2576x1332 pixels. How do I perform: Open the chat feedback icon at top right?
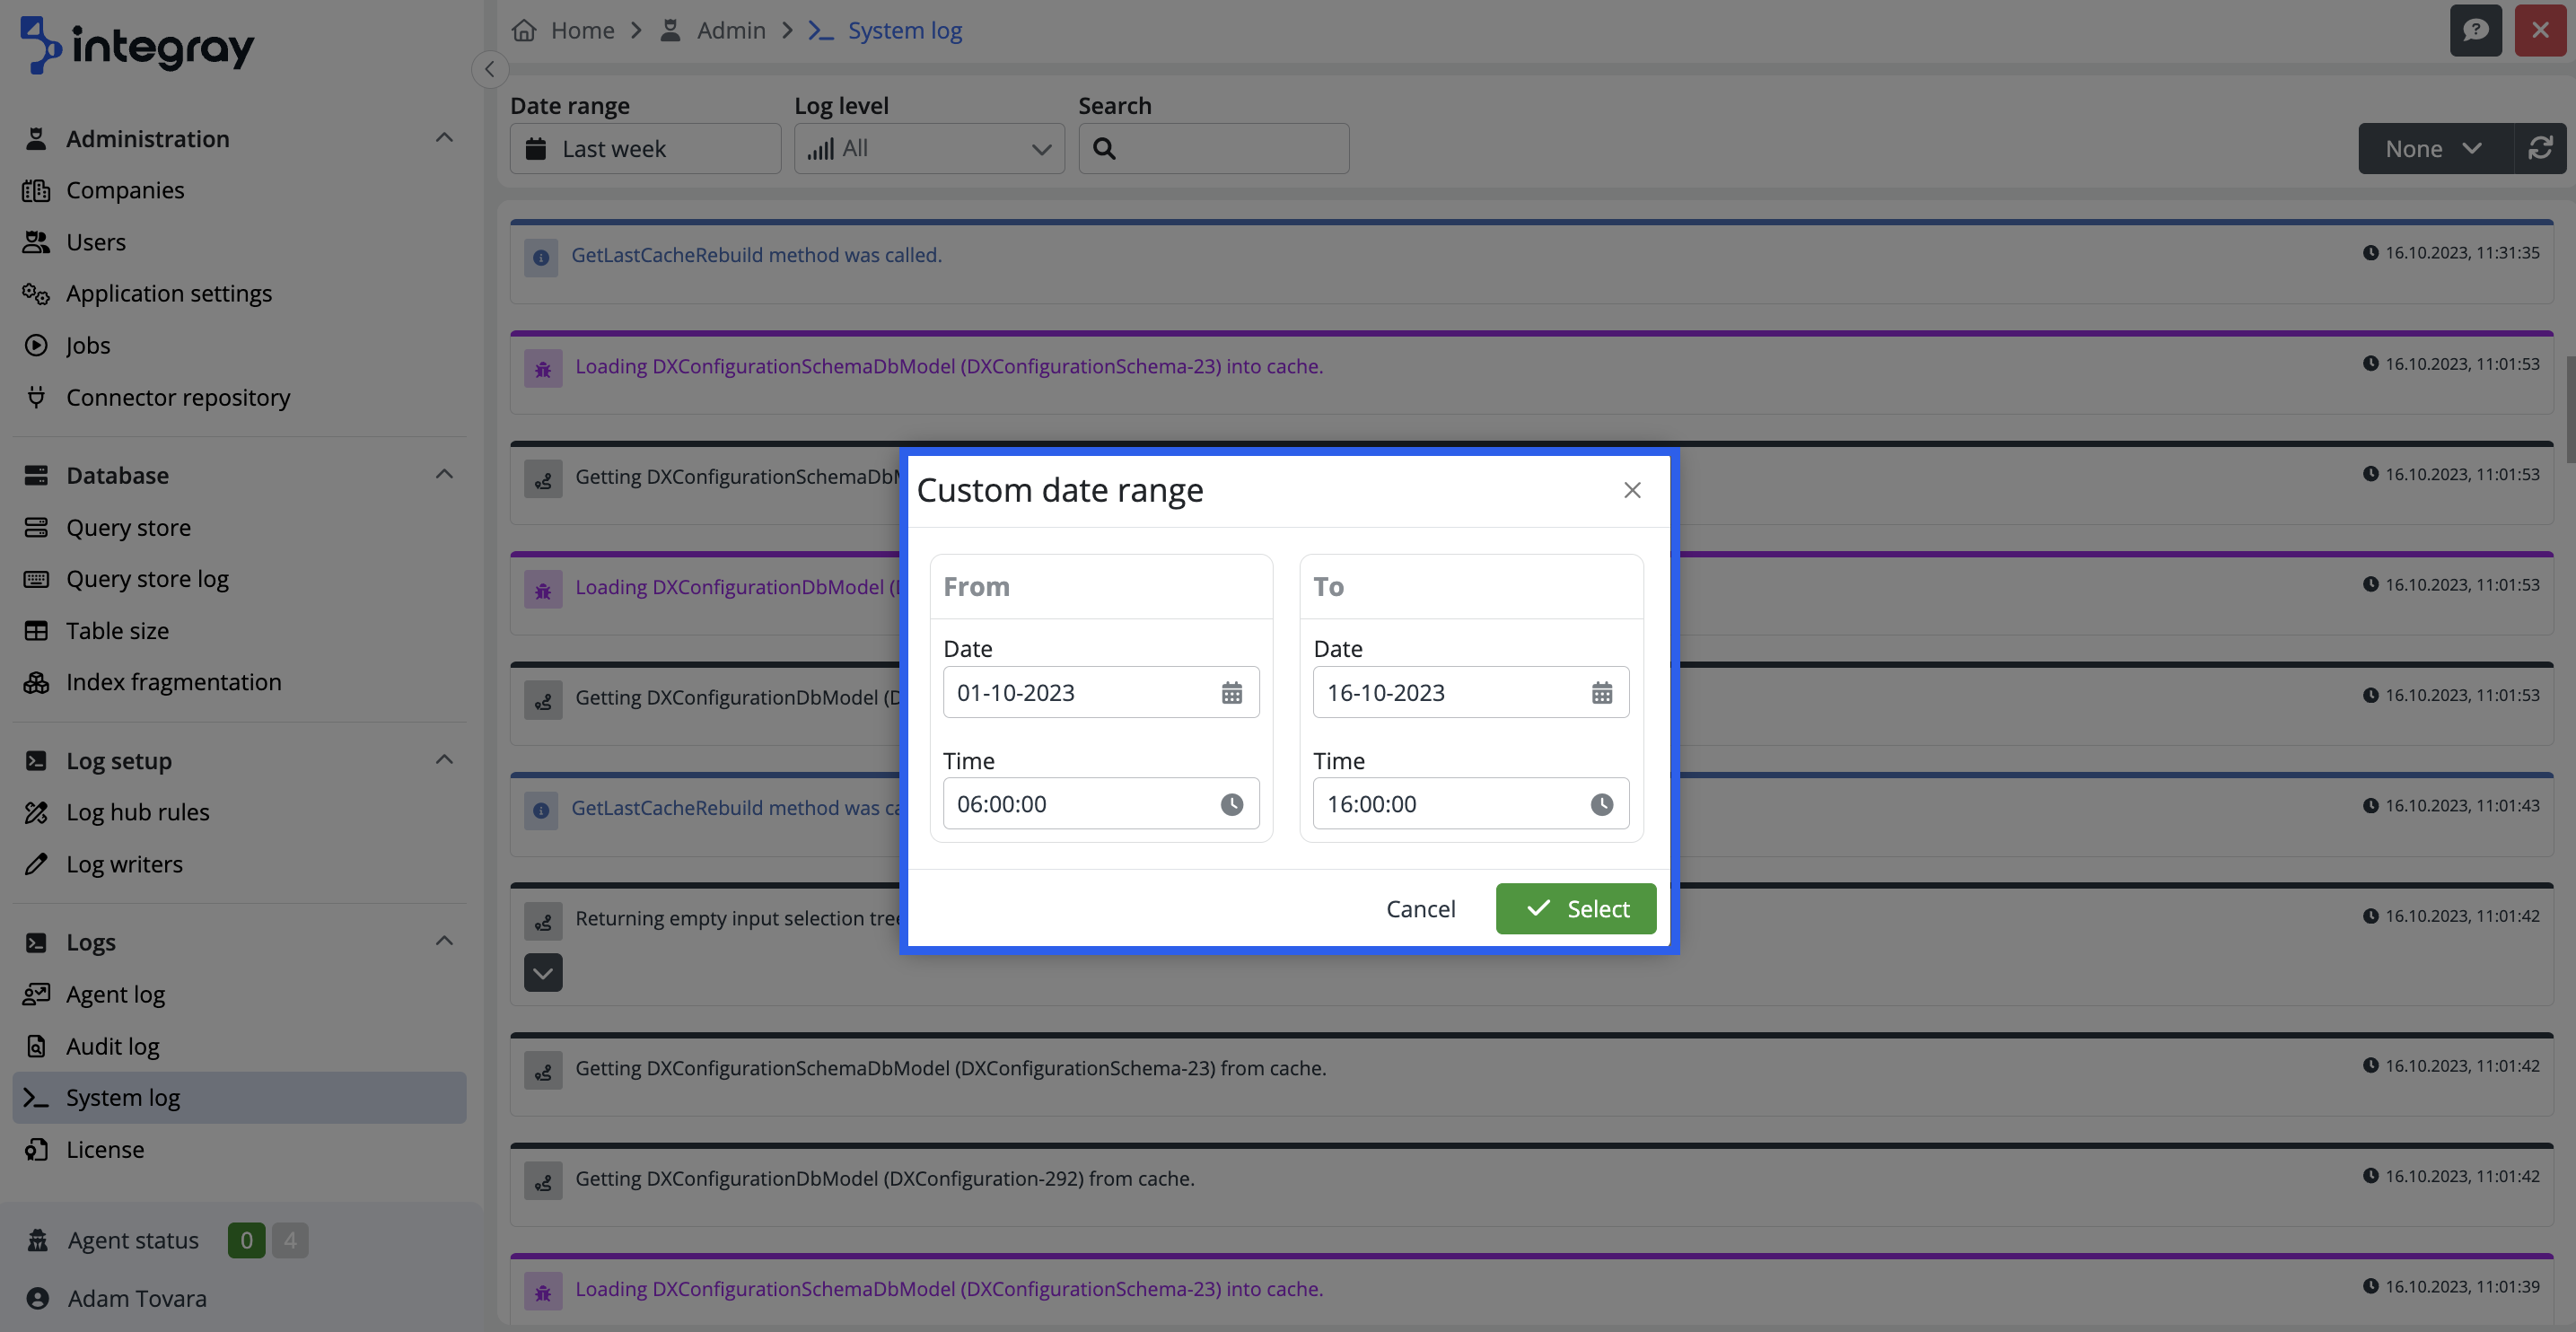[2475, 30]
